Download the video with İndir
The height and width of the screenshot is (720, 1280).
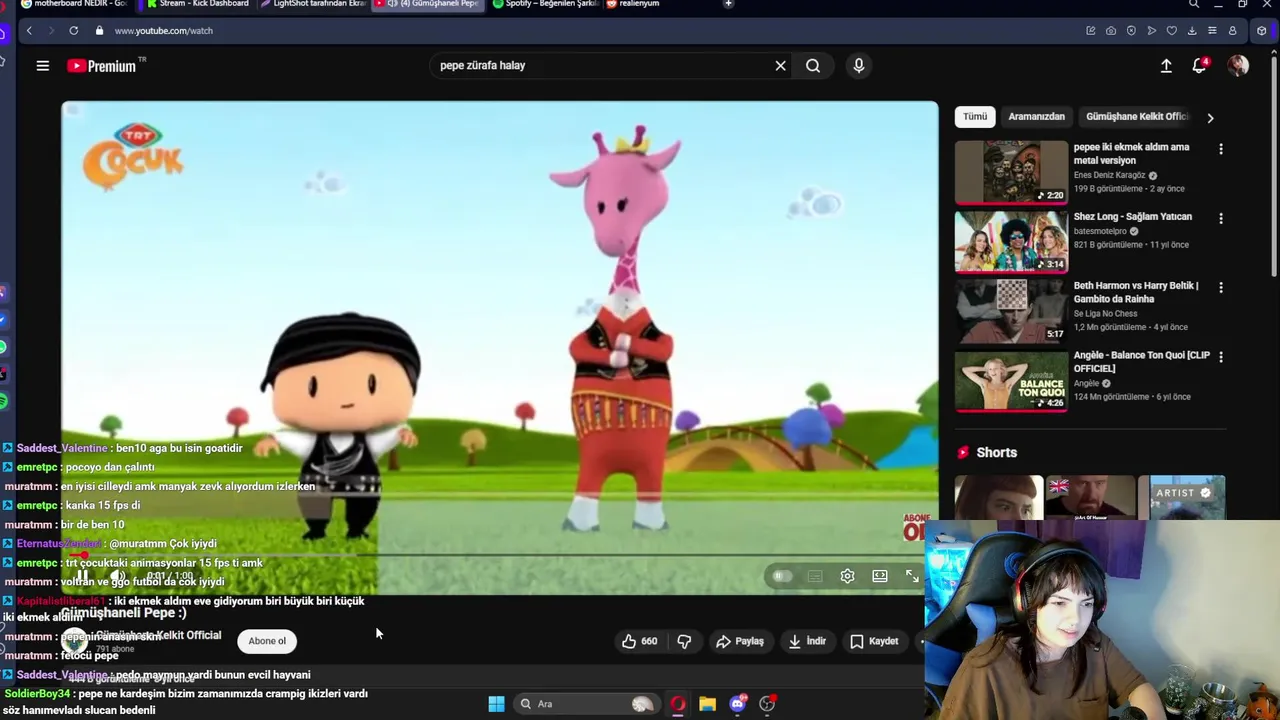pos(807,641)
